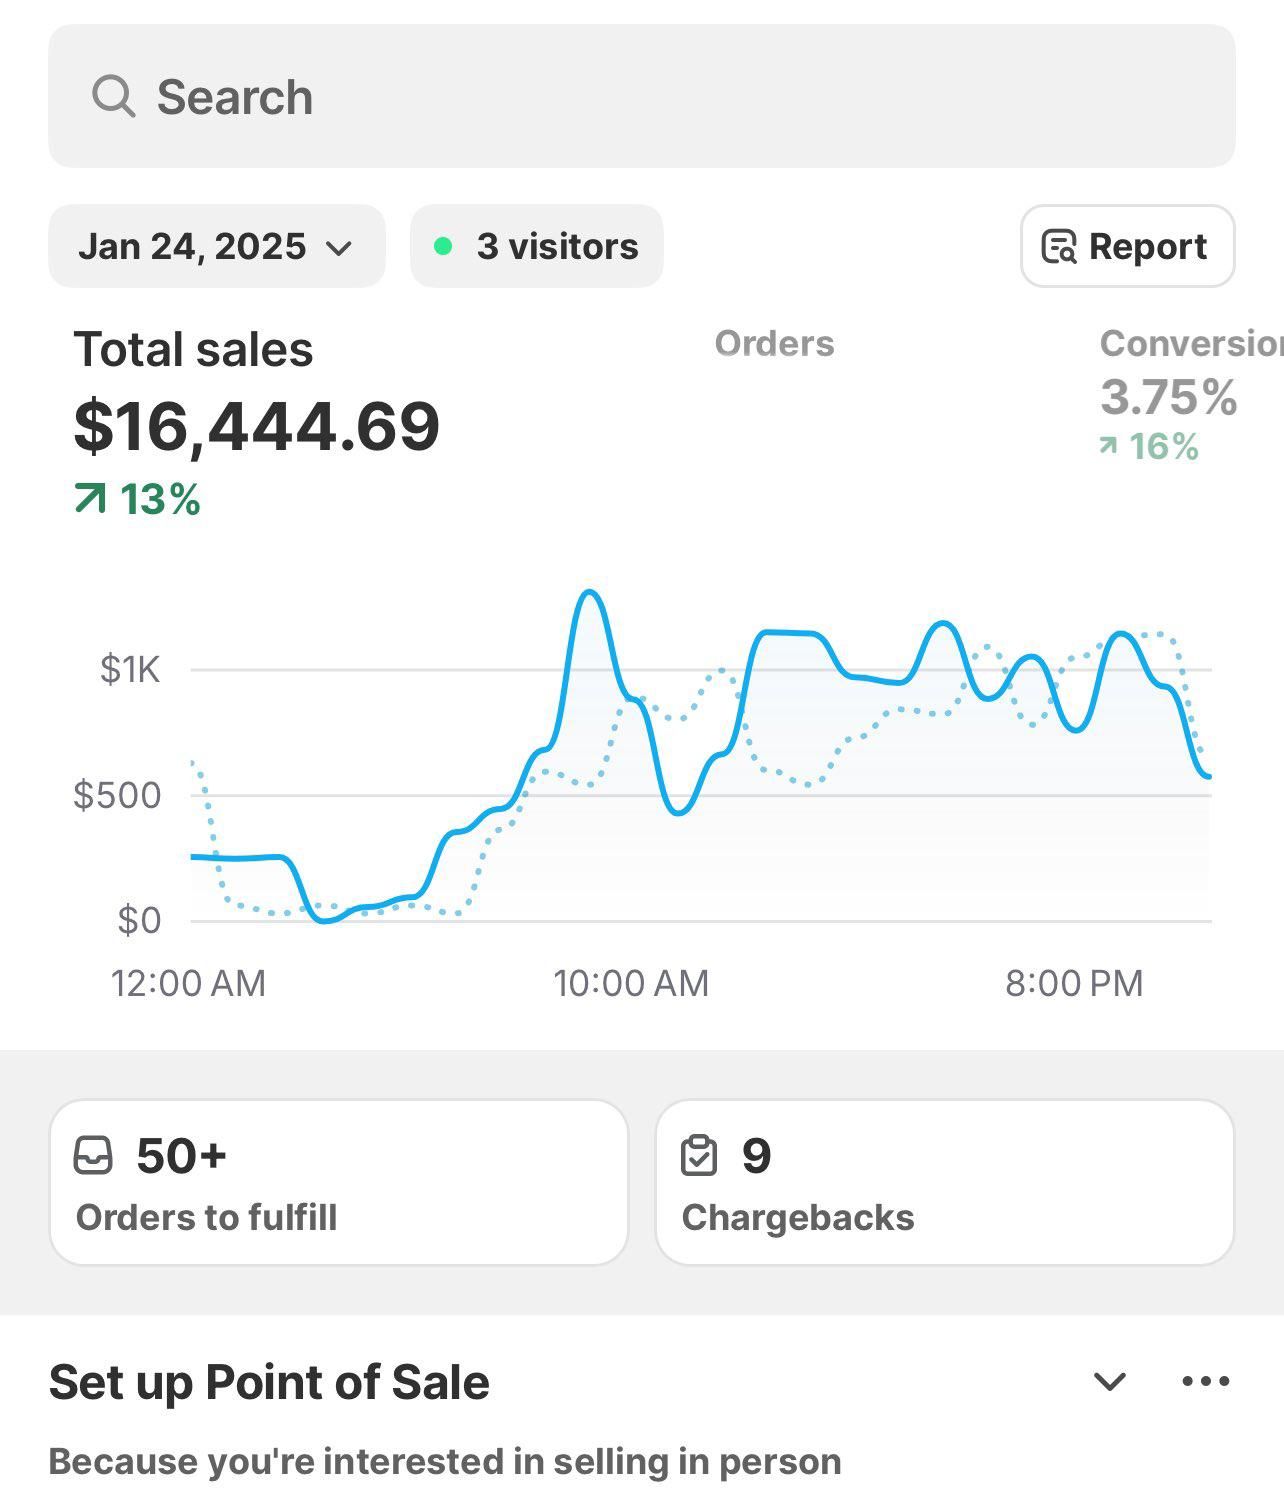Viewport: 1284px width, 1494px height.
Task: Collapse the Set up Point of Sale section
Action: pos(1110,1381)
